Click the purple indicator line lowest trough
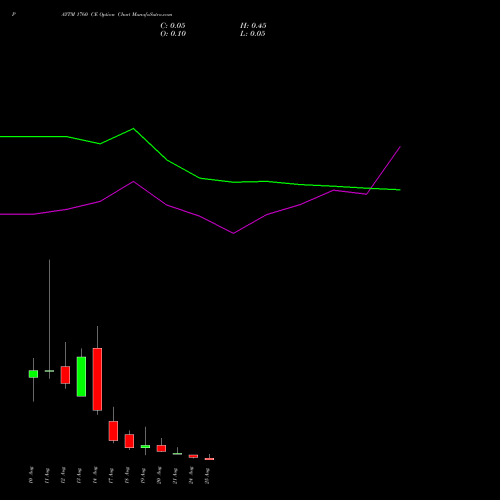Image resolution: width=500 pixels, height=500 pixels. (233, 233)
